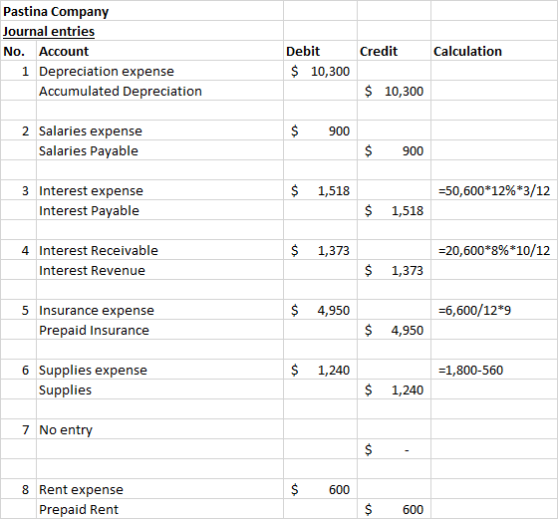560x519 pixels.
Task: Select the formula =50,600*12%*3/12
Action: click(x=494, y=190)
